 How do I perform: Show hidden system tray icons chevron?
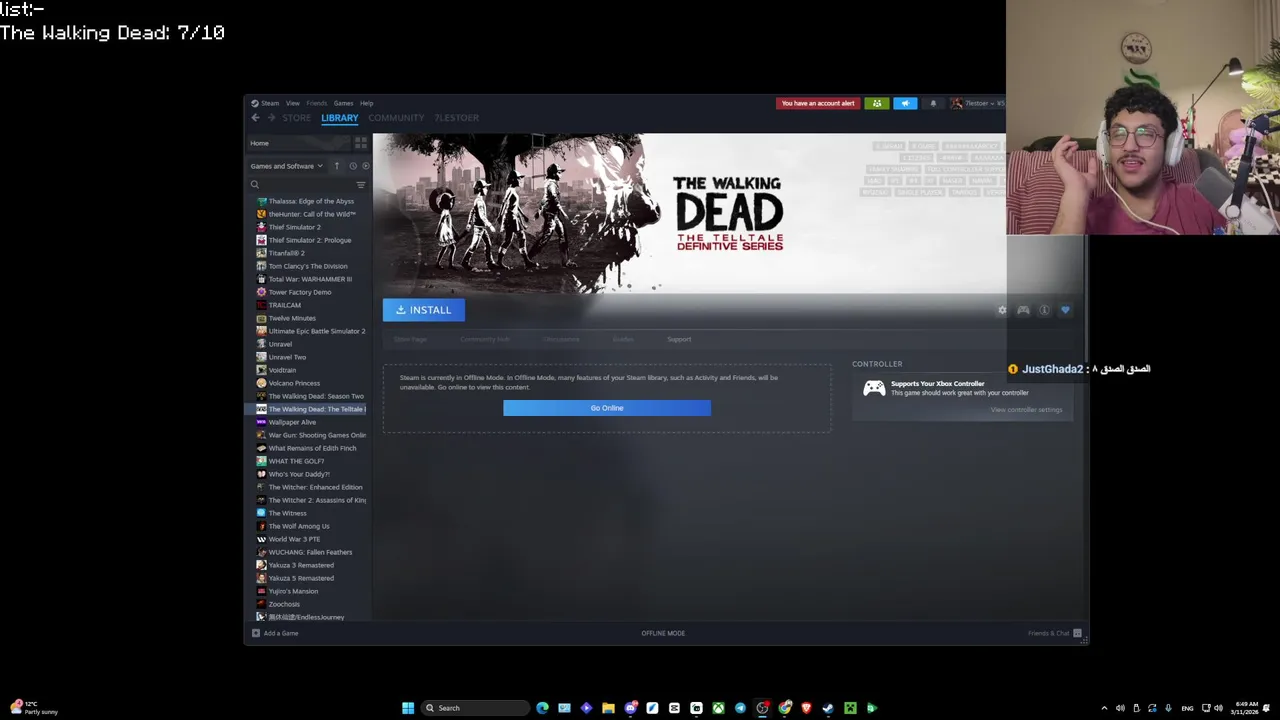(x=1104, y=708)
